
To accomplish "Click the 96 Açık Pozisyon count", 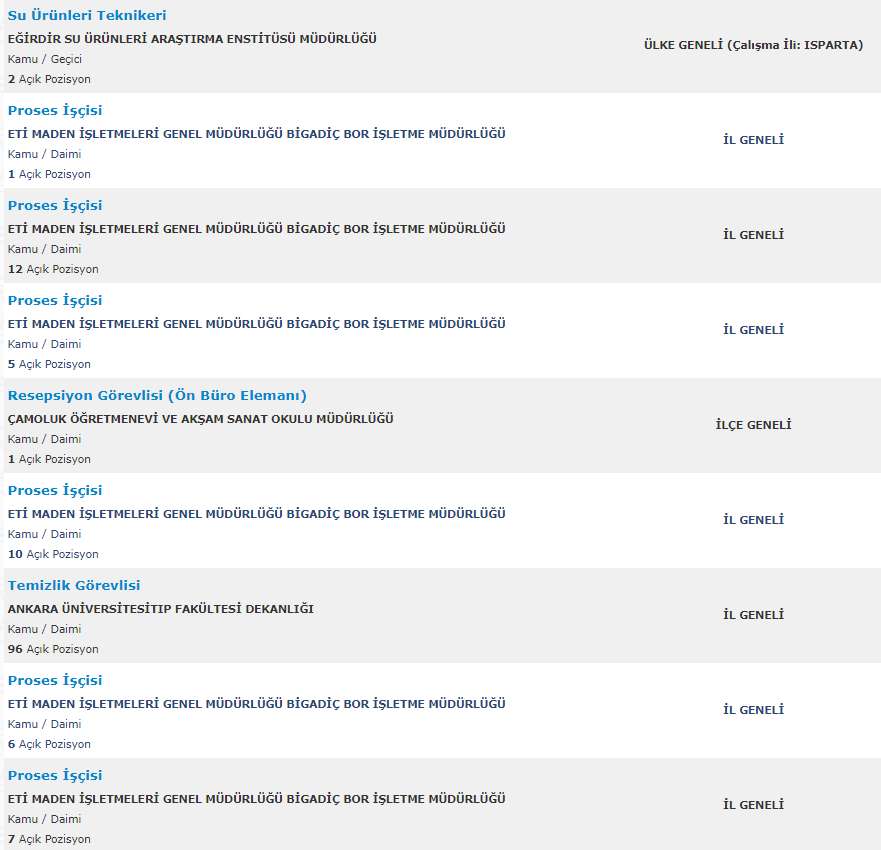I will 53,649.
